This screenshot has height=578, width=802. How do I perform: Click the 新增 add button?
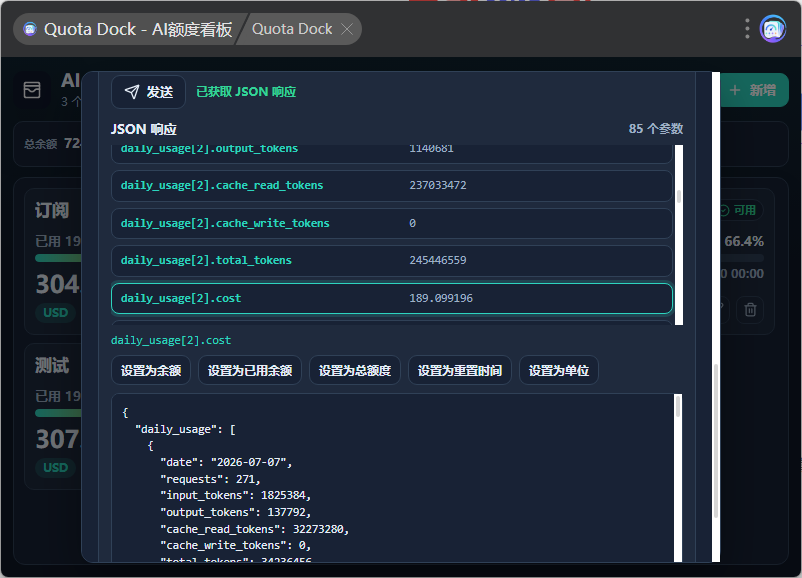tap(754, 90)
